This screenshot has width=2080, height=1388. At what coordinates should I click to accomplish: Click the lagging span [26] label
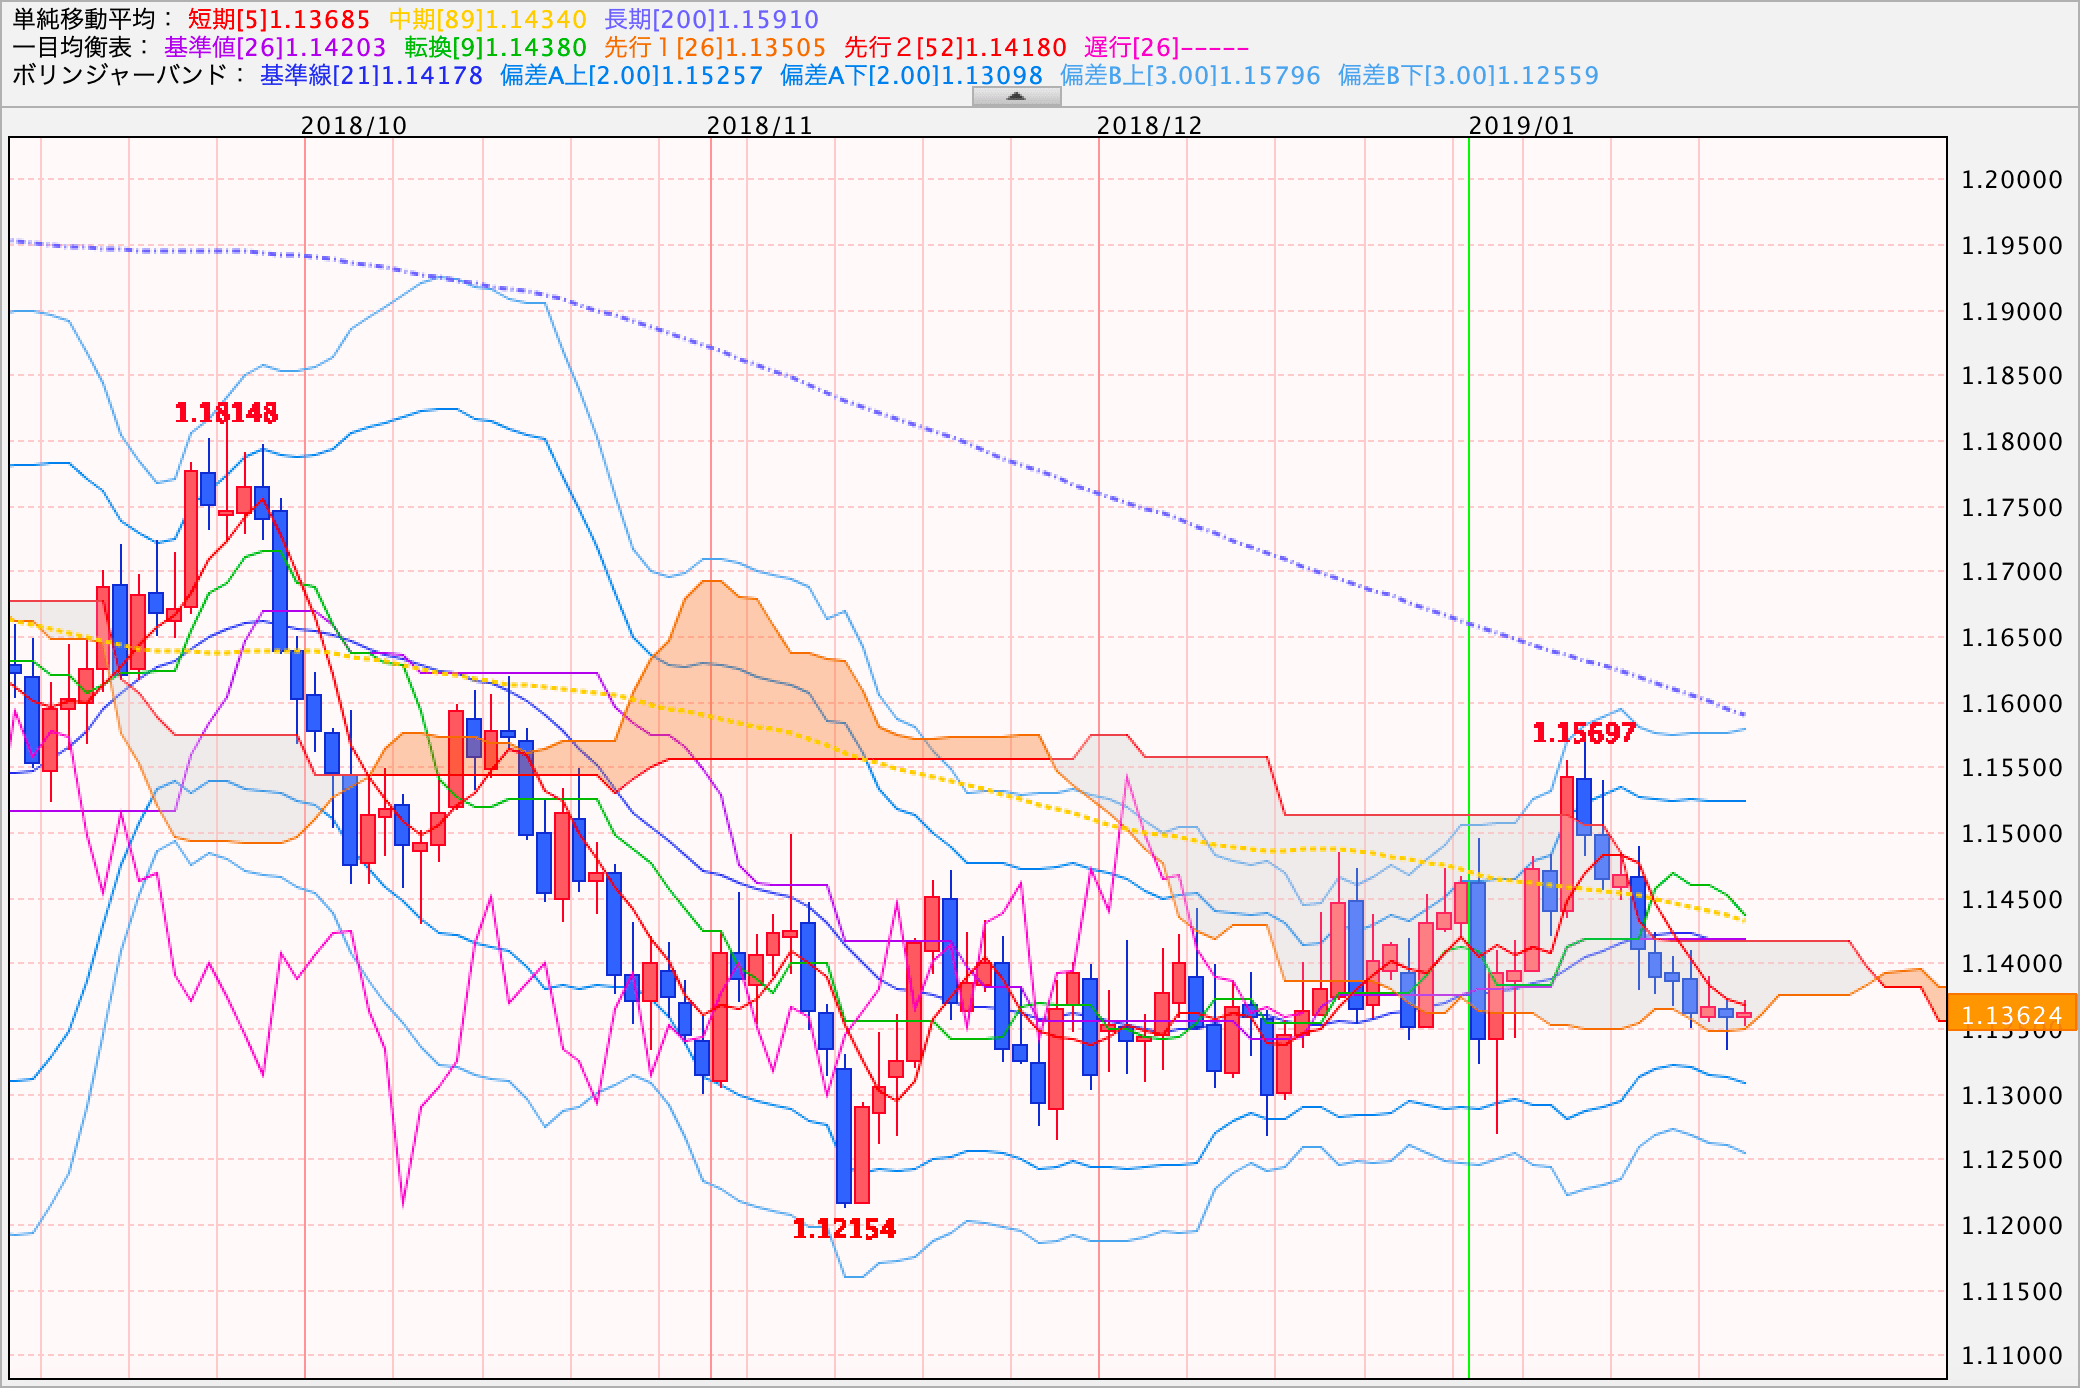(x=1166, y=48)
